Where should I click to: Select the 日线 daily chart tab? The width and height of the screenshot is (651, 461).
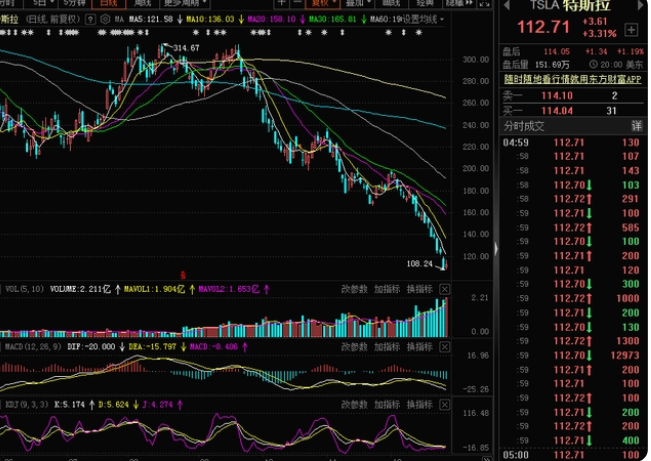point(108,3)
